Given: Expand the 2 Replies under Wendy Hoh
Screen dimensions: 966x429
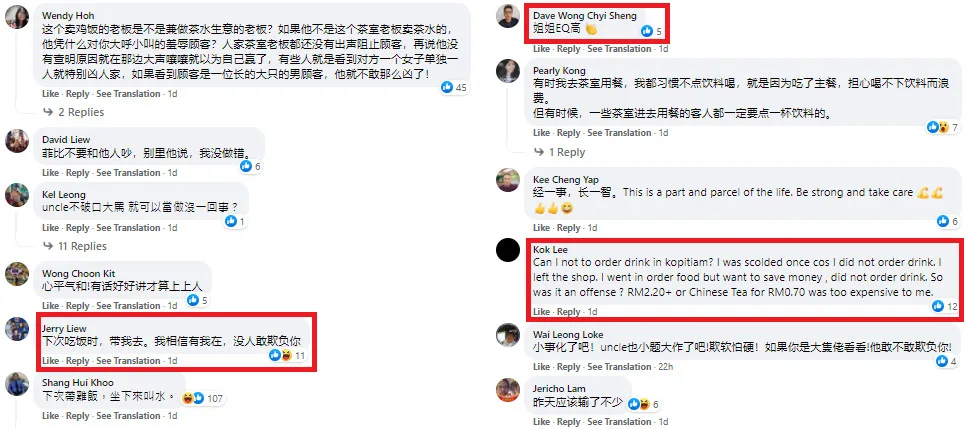Looking at the screenshot, I should [74, 112].
